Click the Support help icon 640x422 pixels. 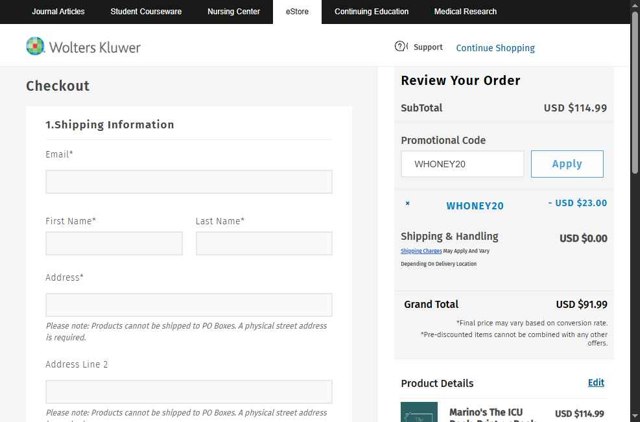[x=400, y=47]
